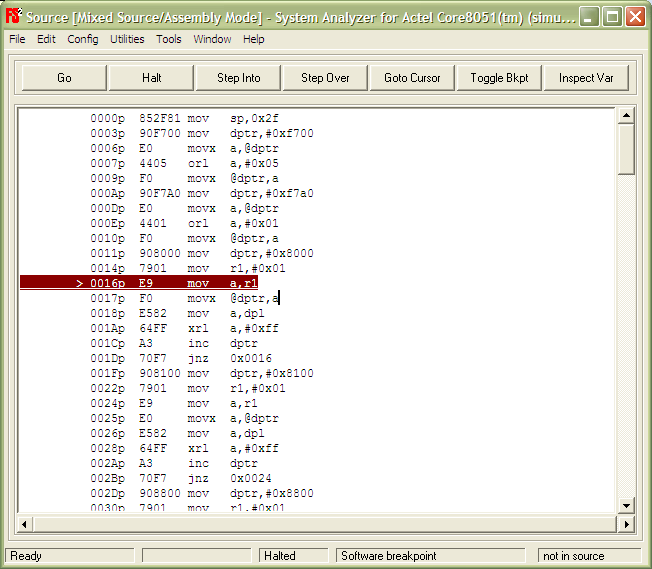This screenshot has width=652, height=569.
Task: Click the Go button
Action: [64, 78]
